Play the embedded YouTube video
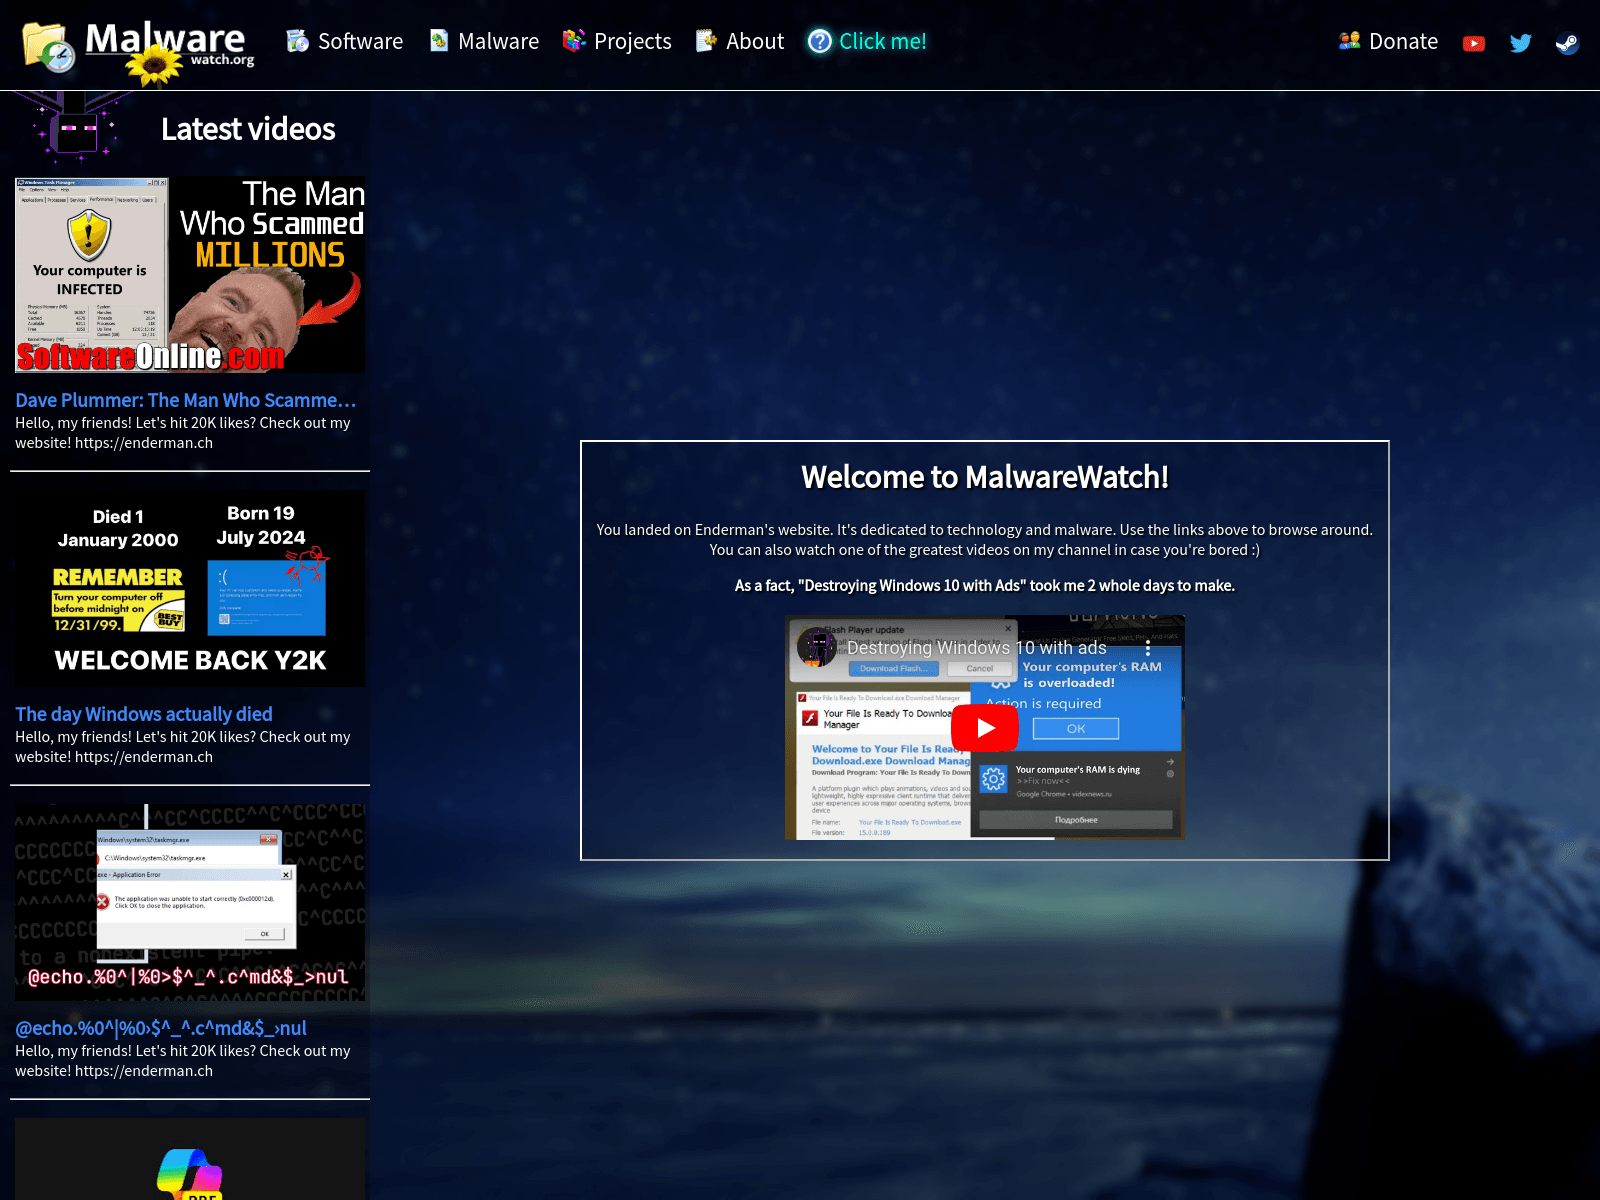The image size is (1600, 1200). [x=984, y=727]
